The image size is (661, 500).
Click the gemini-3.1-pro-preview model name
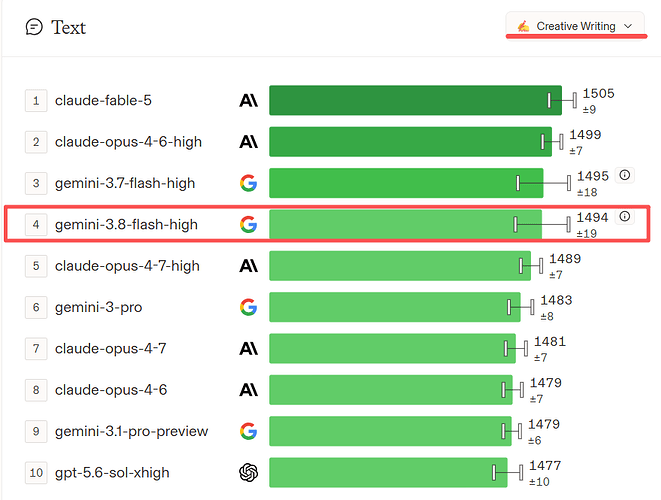click(132, 431)
